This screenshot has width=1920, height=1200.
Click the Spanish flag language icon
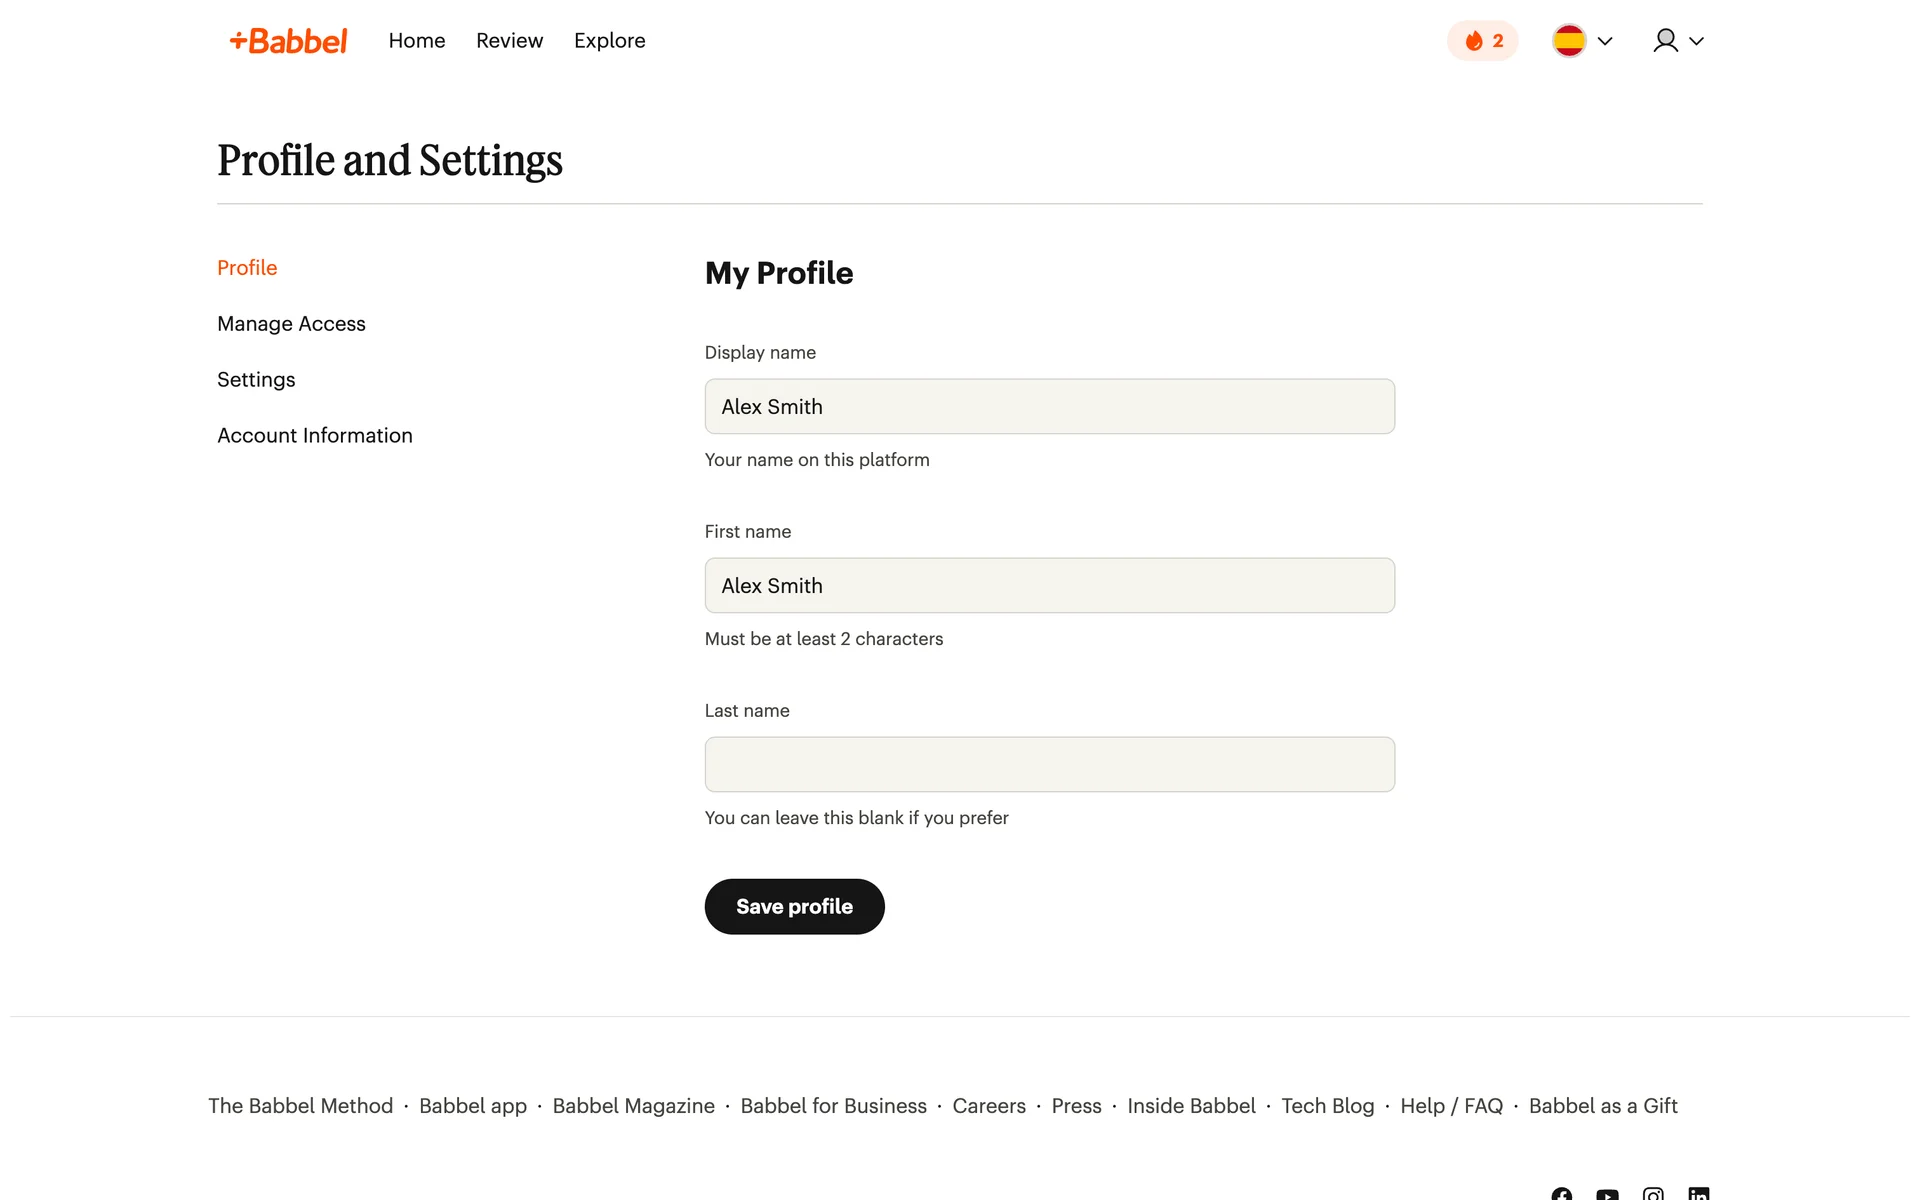click(x=1568, y=41)
